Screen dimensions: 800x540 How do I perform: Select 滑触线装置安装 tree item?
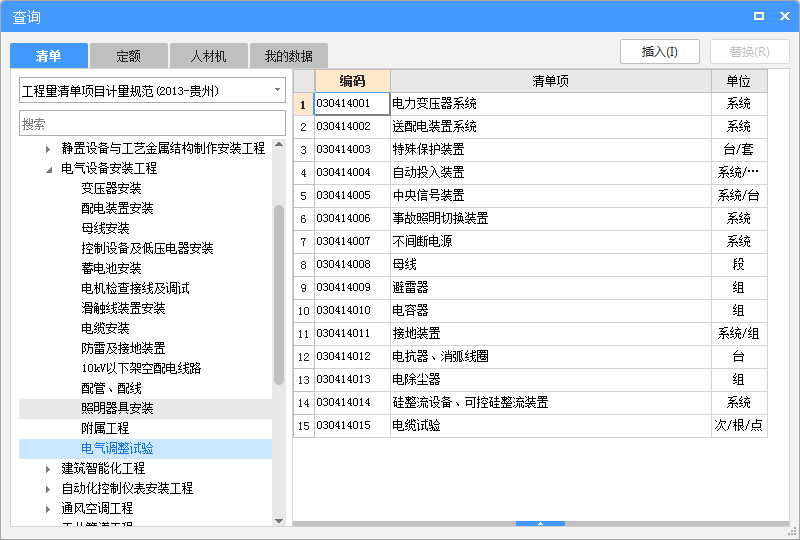click(123, 308)
